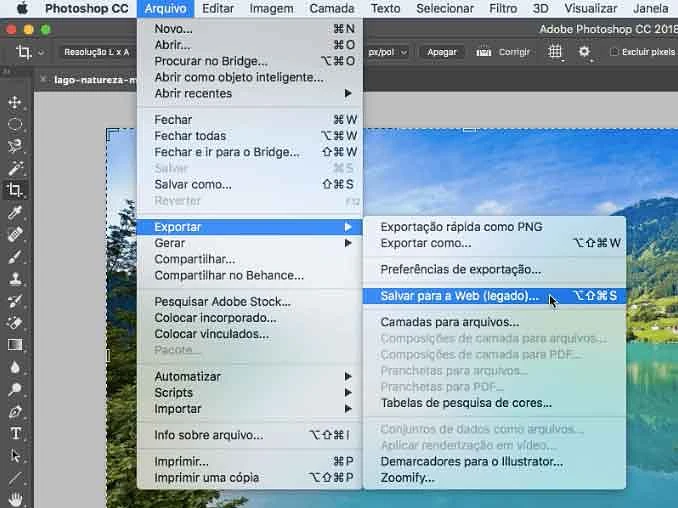Expand the Automatizar submenu
The width and height of the screenshot is (678, 508).
[250, 377]
